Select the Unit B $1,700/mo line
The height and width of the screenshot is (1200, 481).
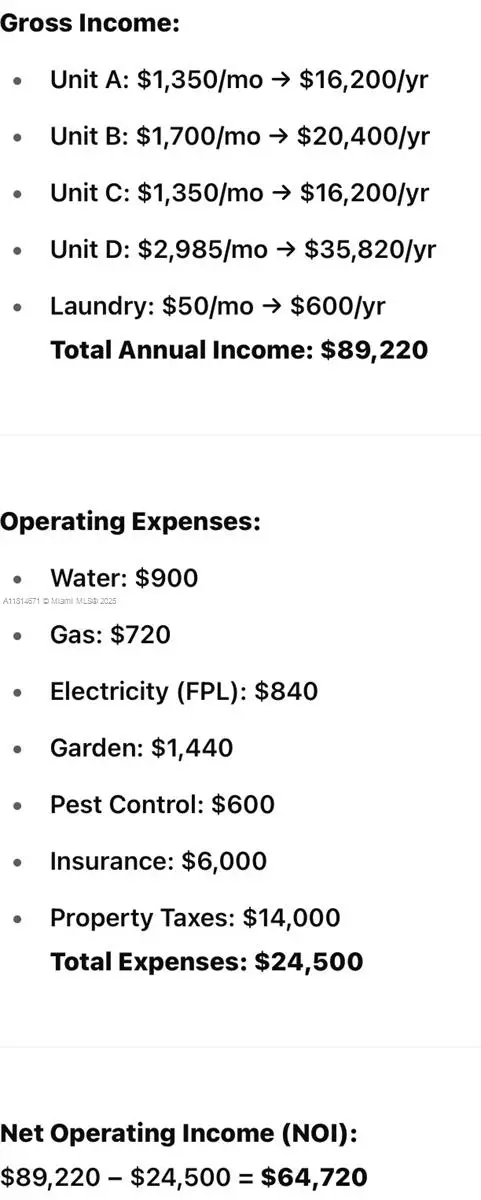pos(241,136)
